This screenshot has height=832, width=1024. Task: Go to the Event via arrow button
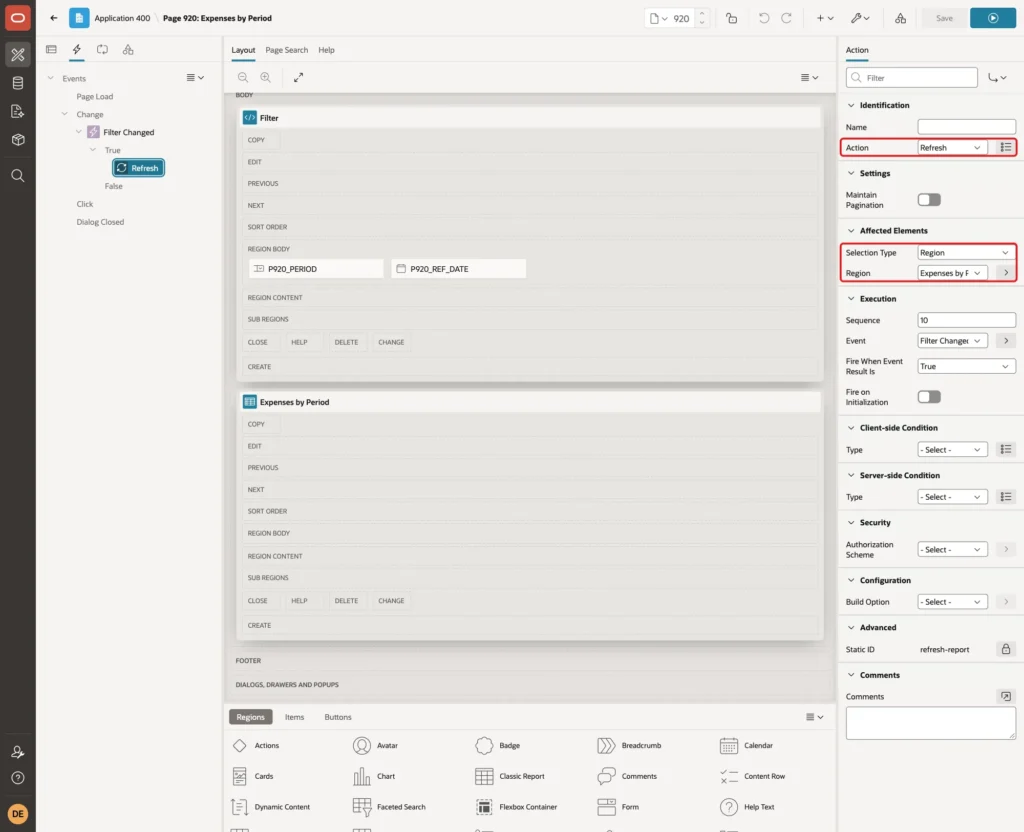click(x=1006, y=341)
